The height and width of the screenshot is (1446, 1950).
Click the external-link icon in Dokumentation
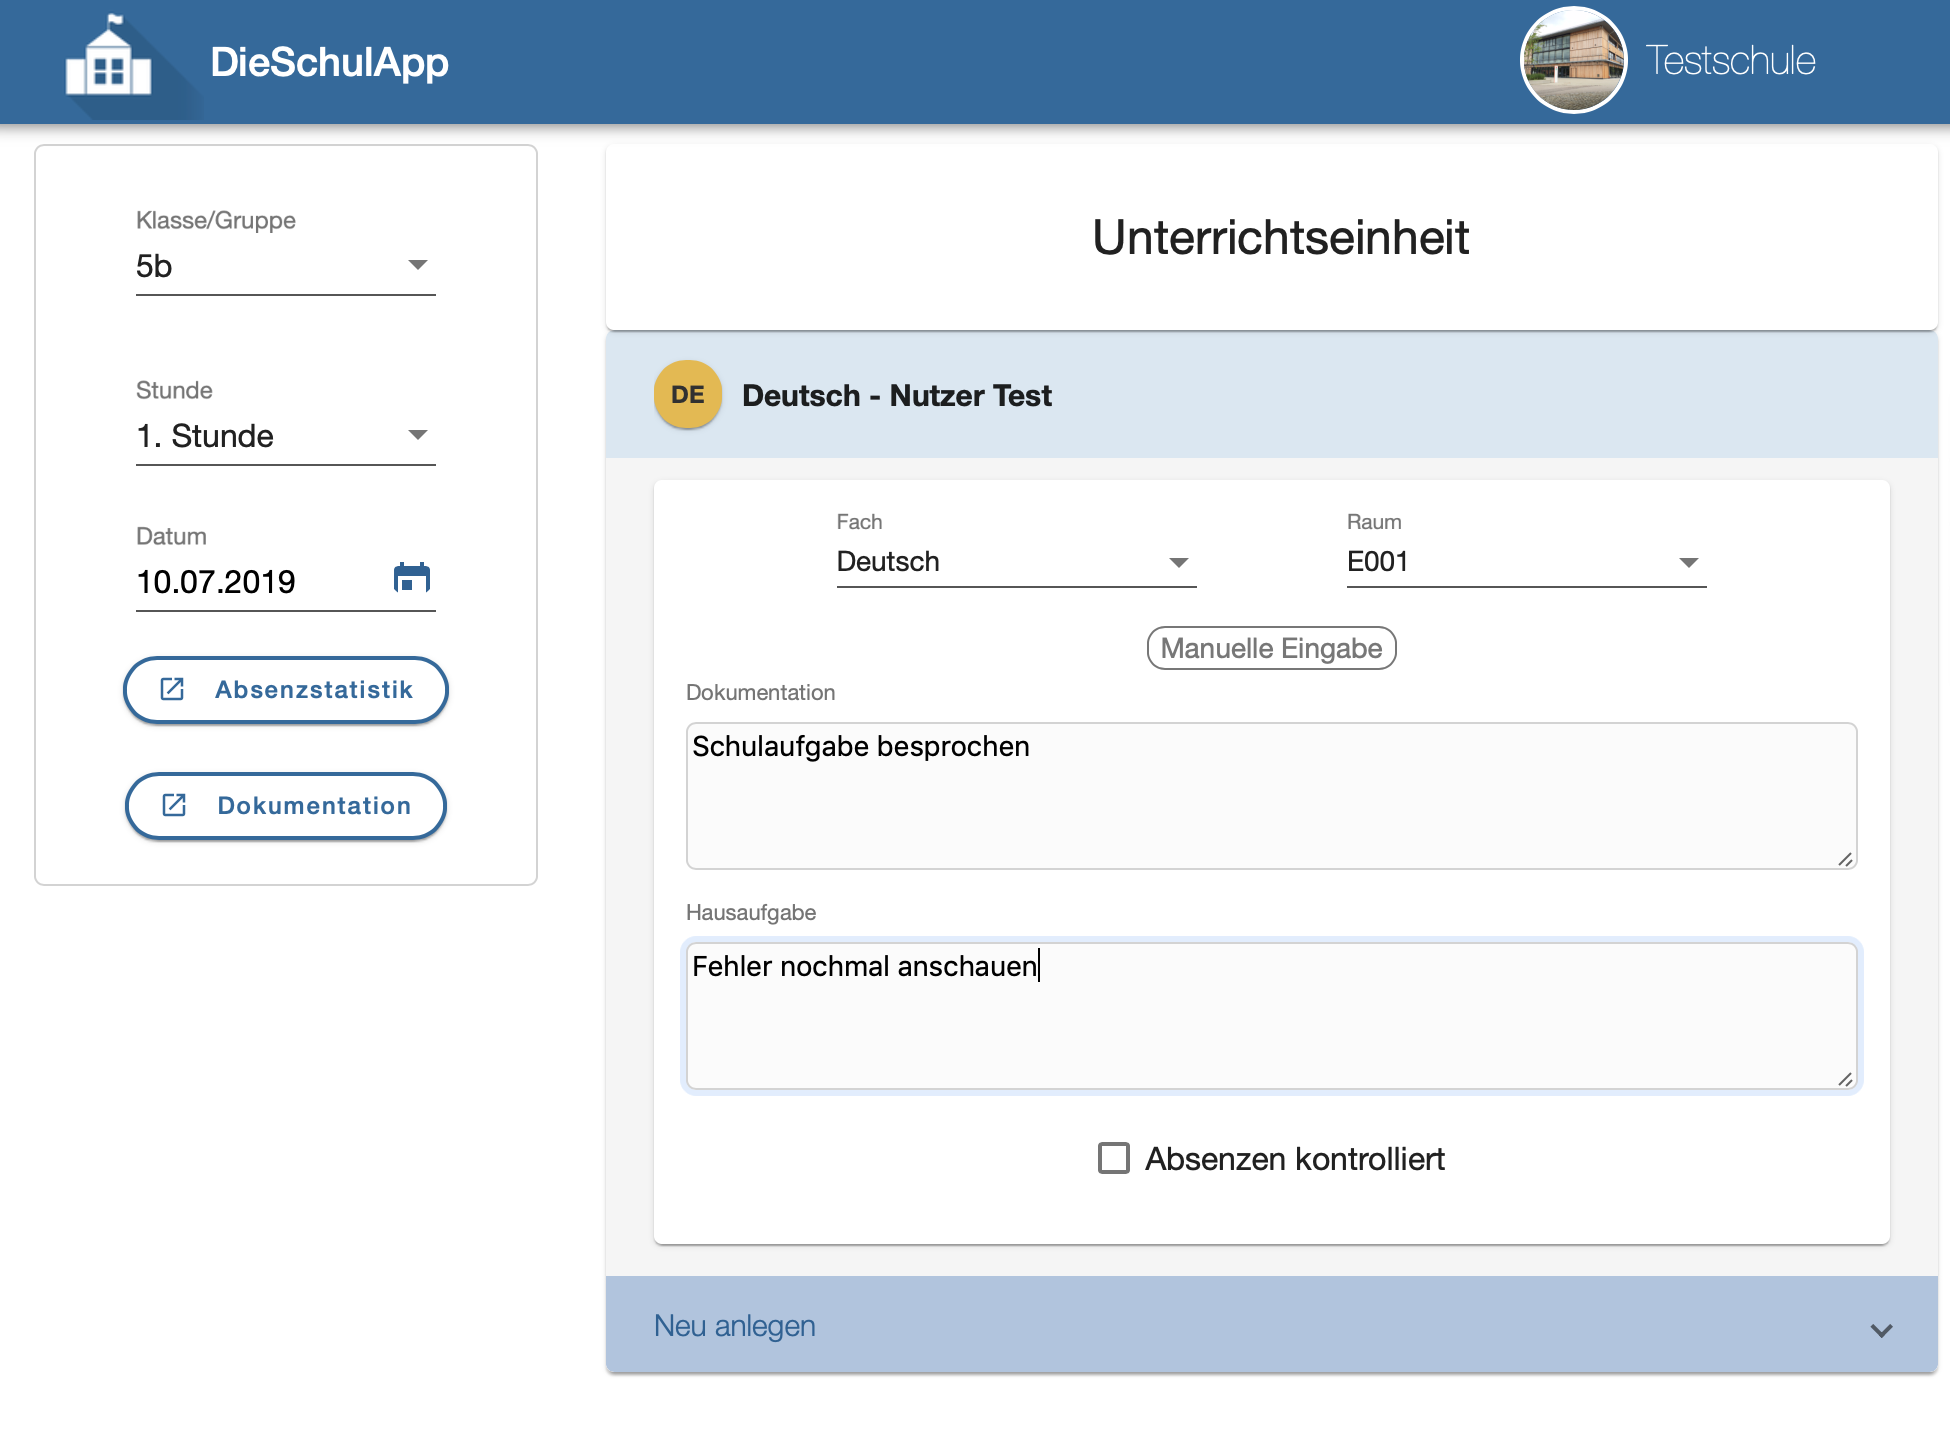pos(174,805)
